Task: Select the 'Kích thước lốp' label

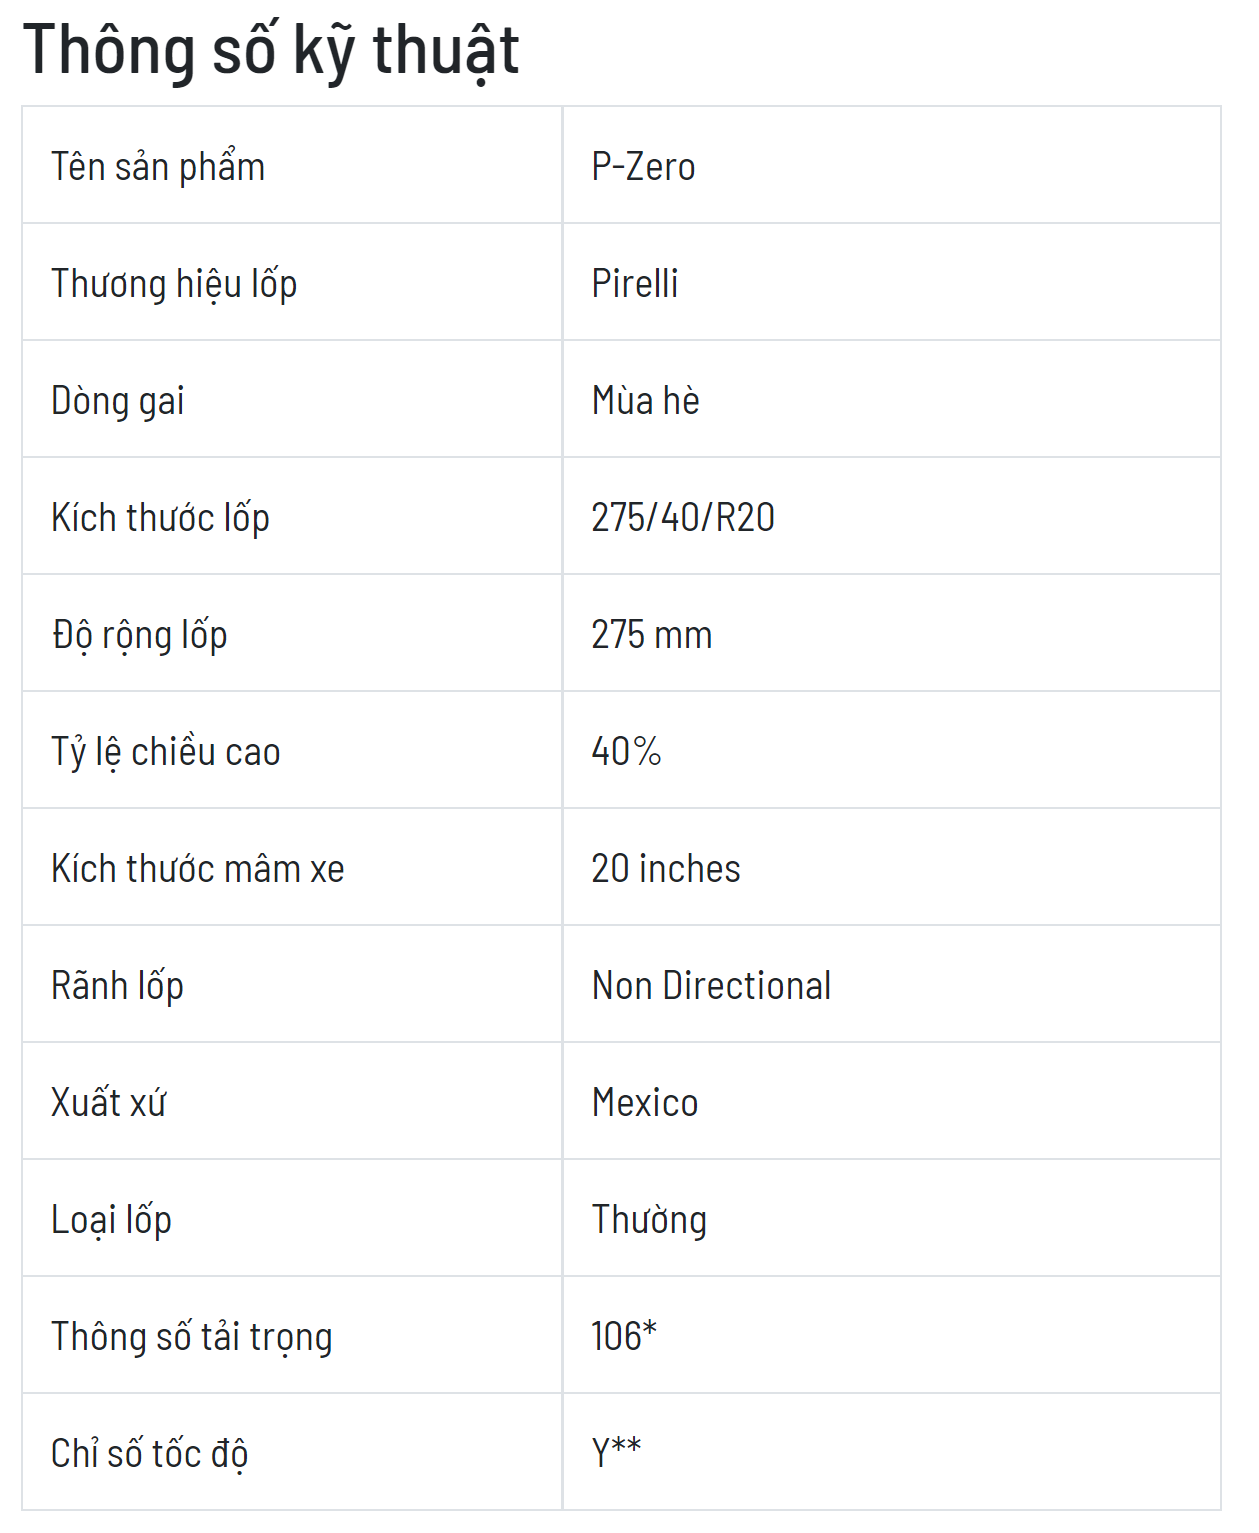Action: tap(160, 518)
